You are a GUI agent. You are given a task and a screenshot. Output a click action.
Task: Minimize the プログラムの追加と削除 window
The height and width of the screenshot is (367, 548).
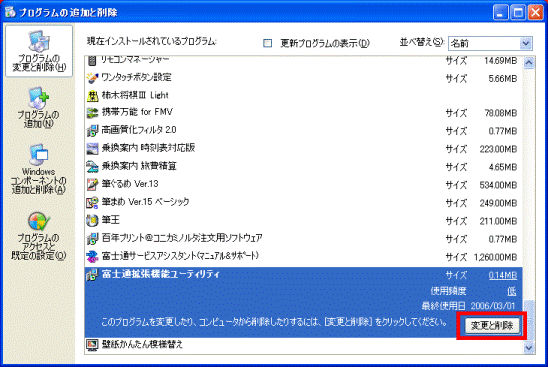(x=500, y=12)
